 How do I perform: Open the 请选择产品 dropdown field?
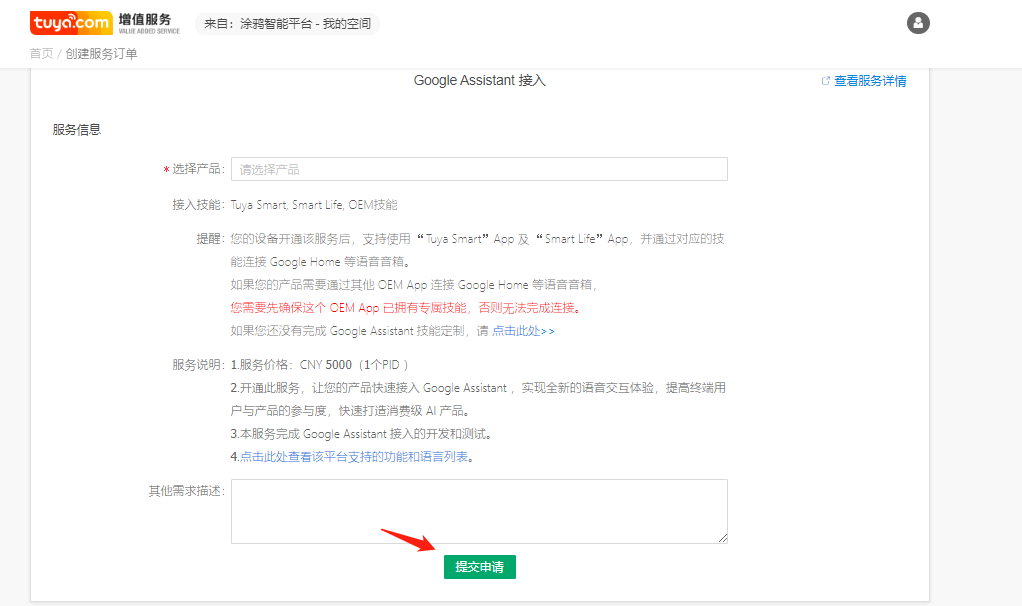pos(479,169)
